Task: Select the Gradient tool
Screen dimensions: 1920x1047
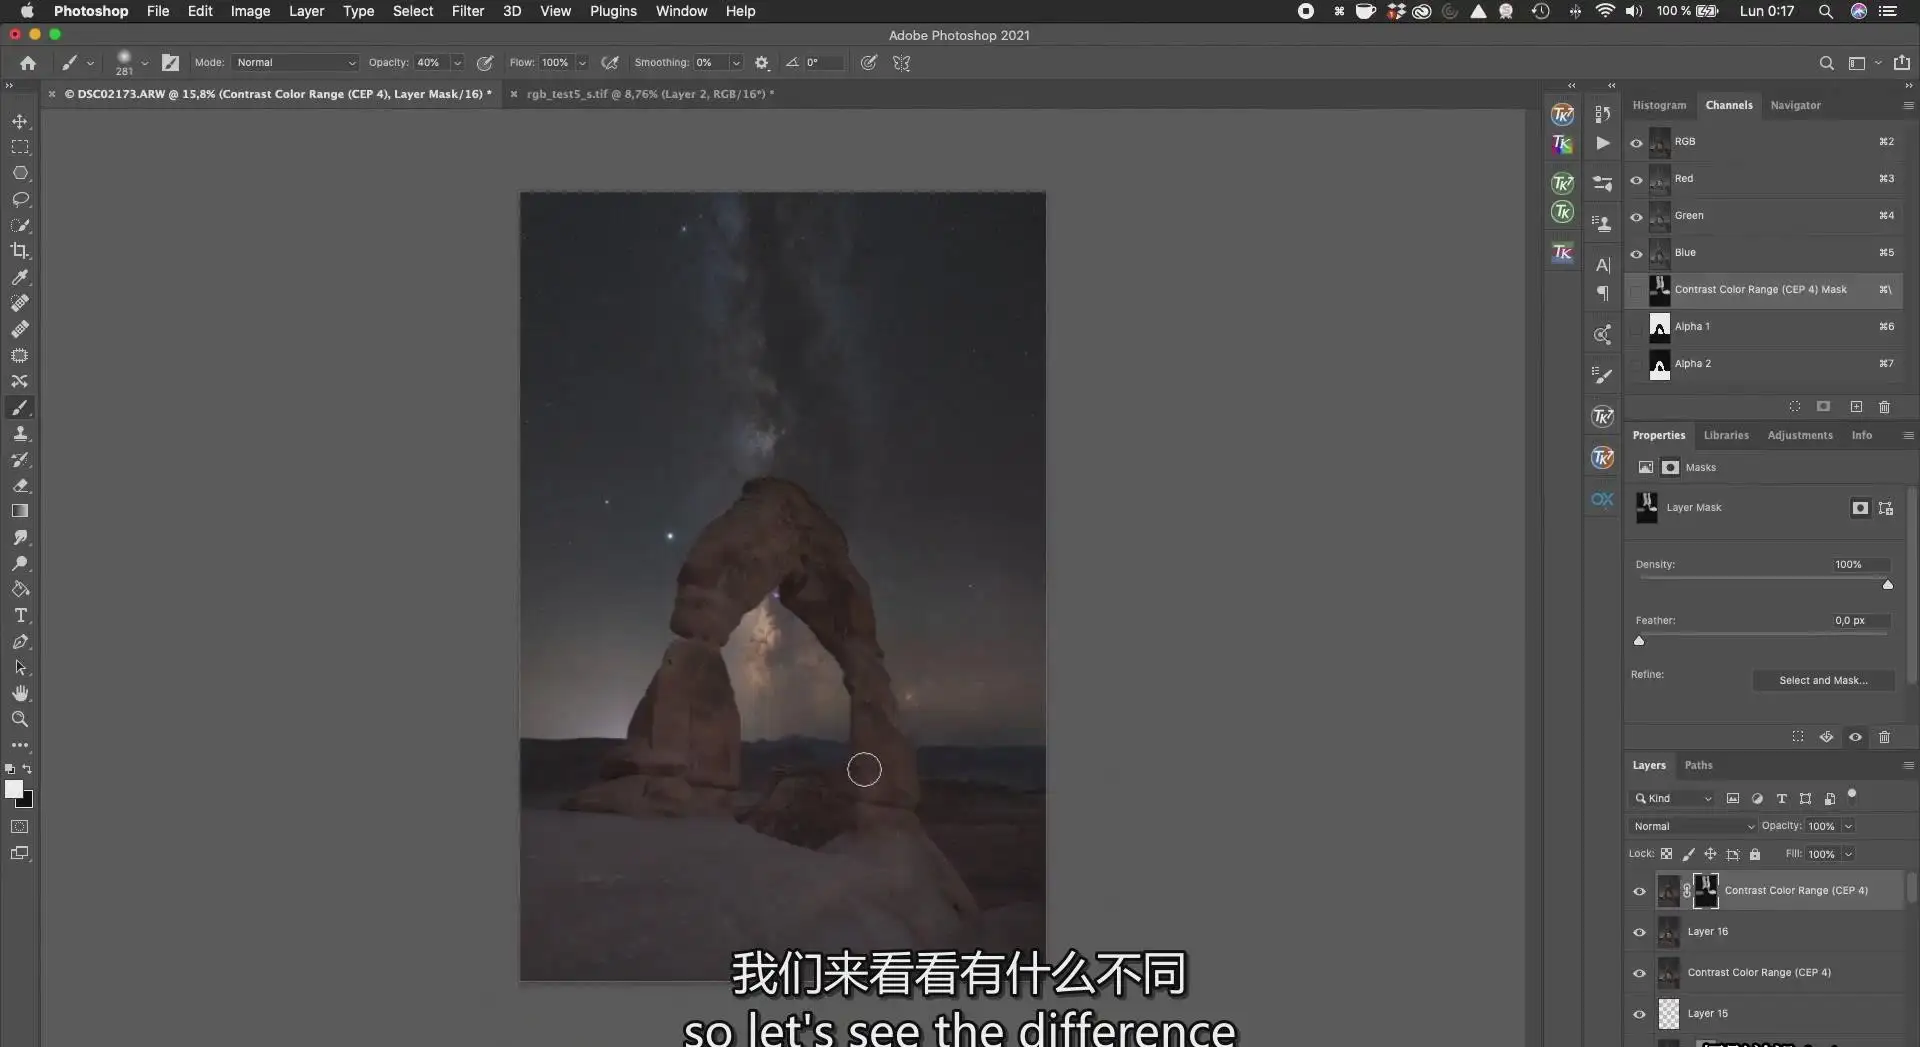Action: (20, 511)
